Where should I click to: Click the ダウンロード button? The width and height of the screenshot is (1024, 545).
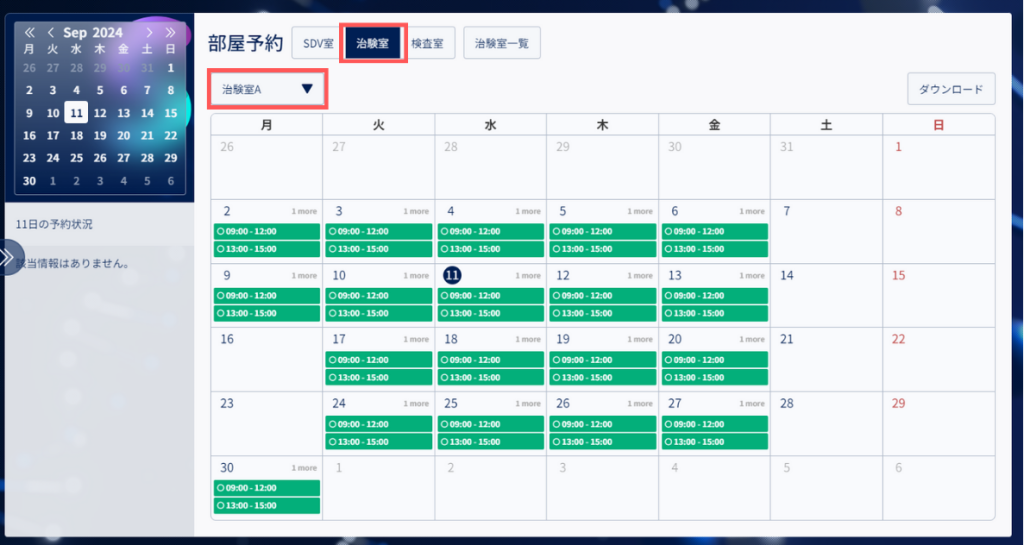point(951,89)
